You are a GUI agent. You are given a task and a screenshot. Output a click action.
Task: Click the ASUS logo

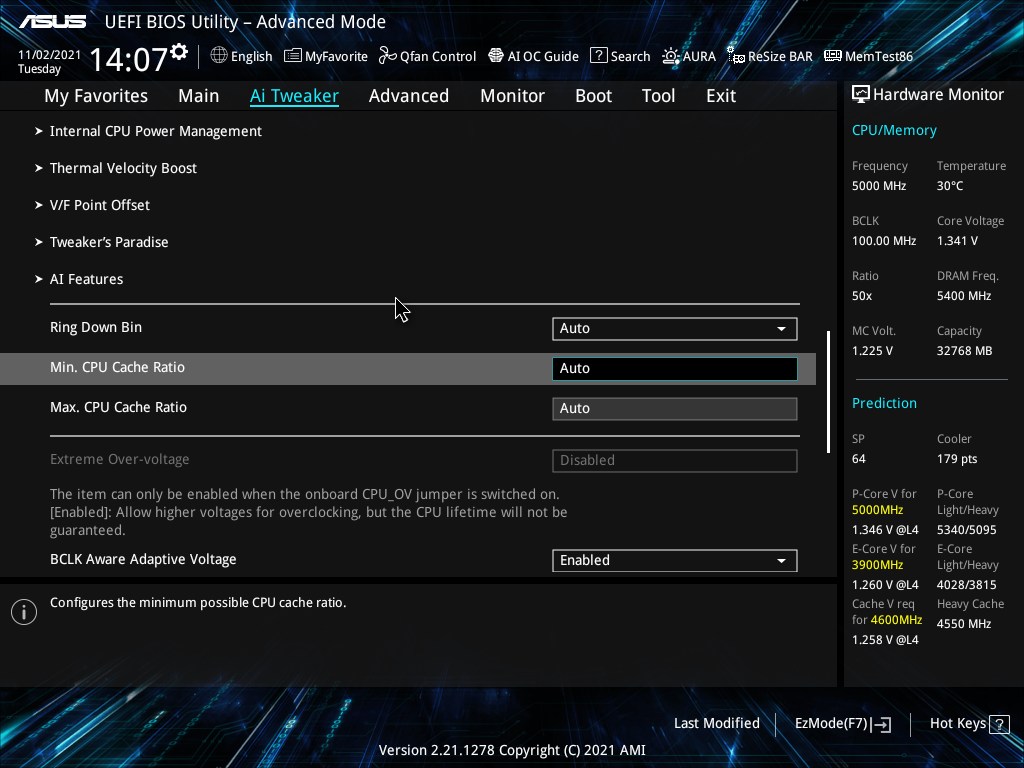click(x=52, y=22)
